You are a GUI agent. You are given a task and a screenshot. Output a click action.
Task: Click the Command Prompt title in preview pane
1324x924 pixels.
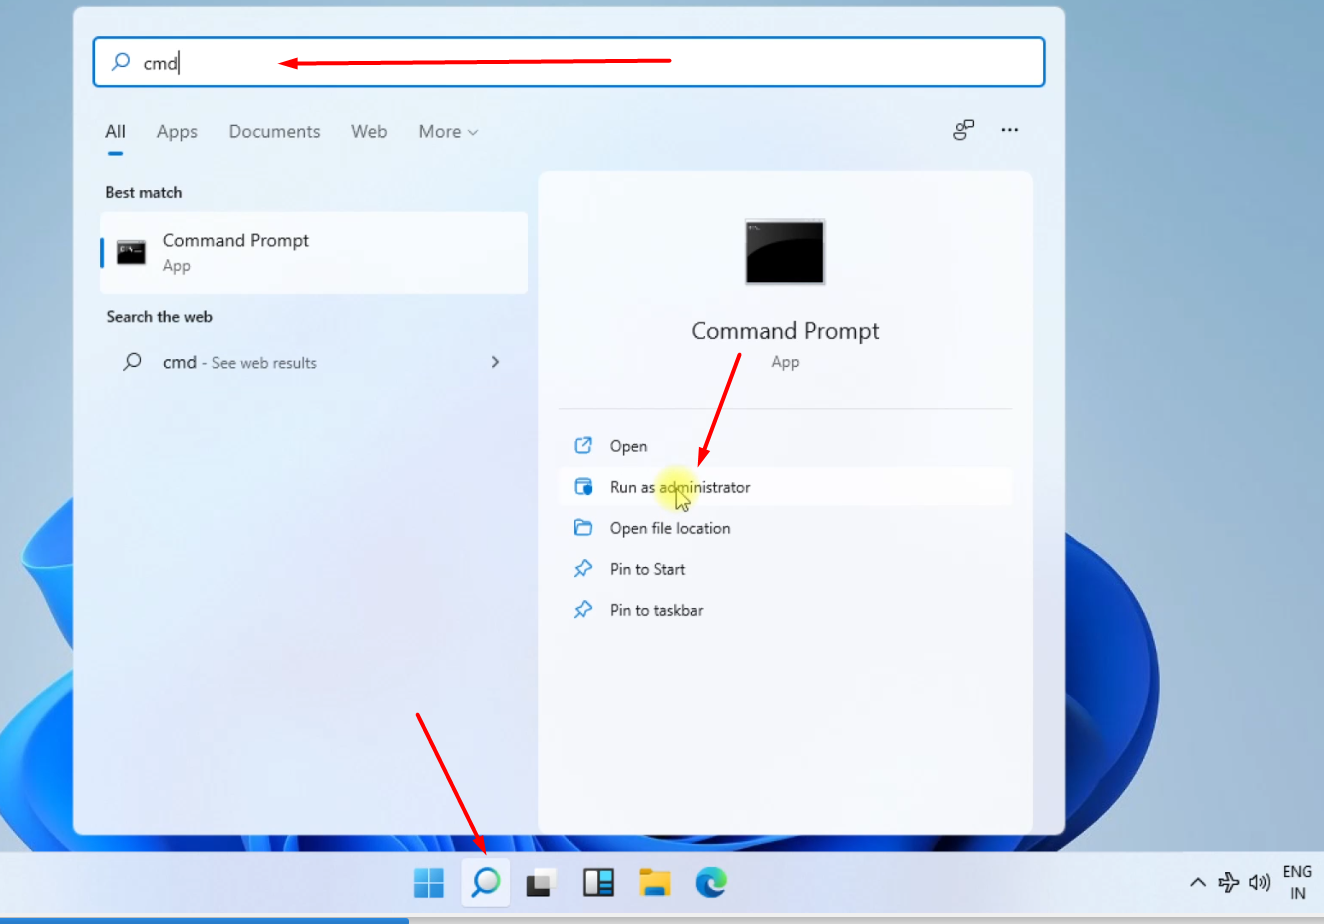point(785,331)
